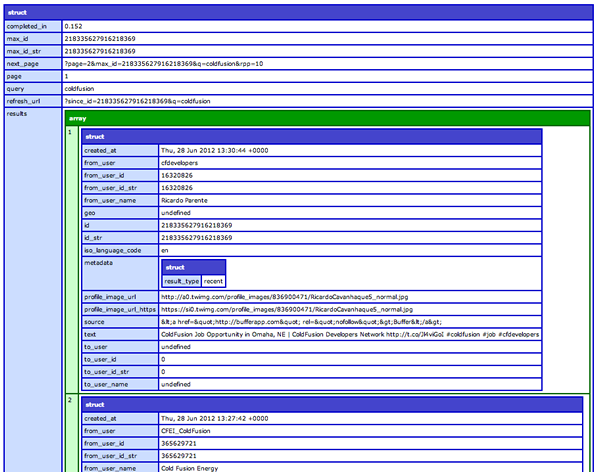Click the ColdFusion Job Opportunity tweet text
Viewport: 598px width, 472px height.
point(350,335)
